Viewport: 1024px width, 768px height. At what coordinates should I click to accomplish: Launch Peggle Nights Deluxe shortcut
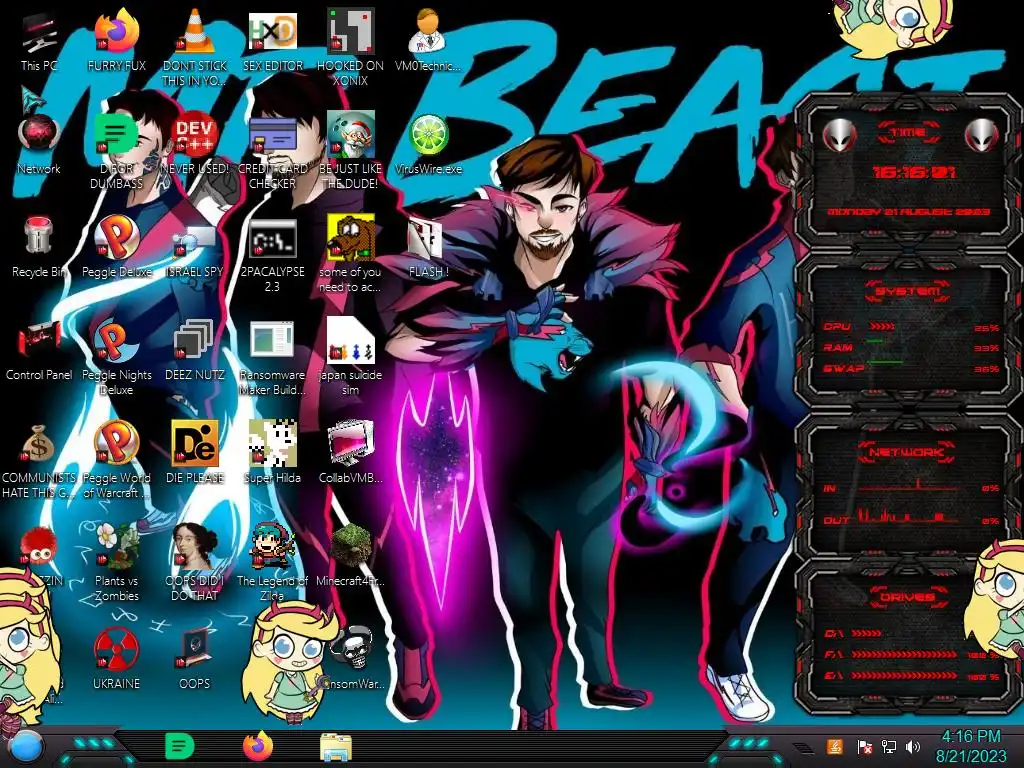[x=117, y=341]
